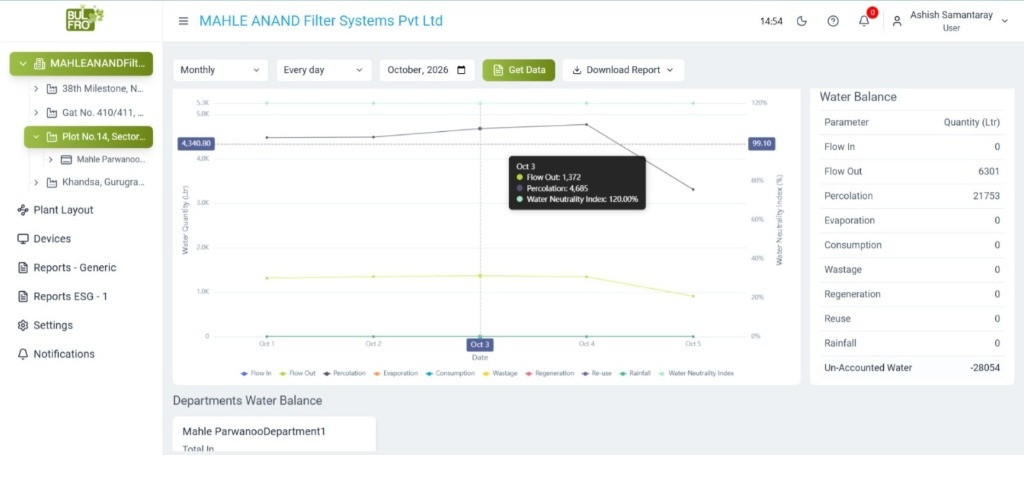1024x480 pixels.
Task: Open Plant Layout page
Action: (x=63, y=210)
